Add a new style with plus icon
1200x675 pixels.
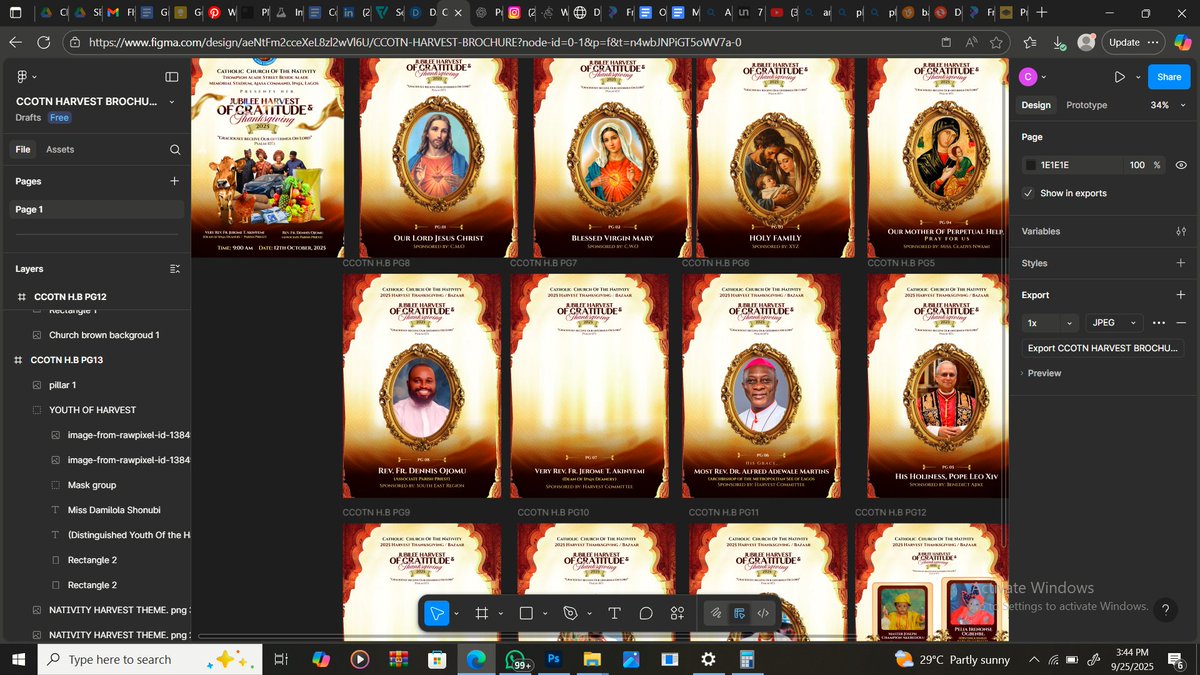[1181, 263]
